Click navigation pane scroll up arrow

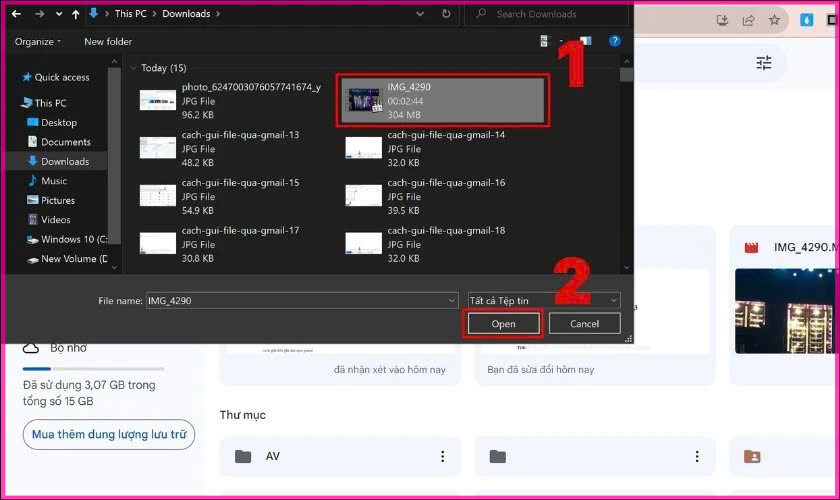[x=114, y=62]
